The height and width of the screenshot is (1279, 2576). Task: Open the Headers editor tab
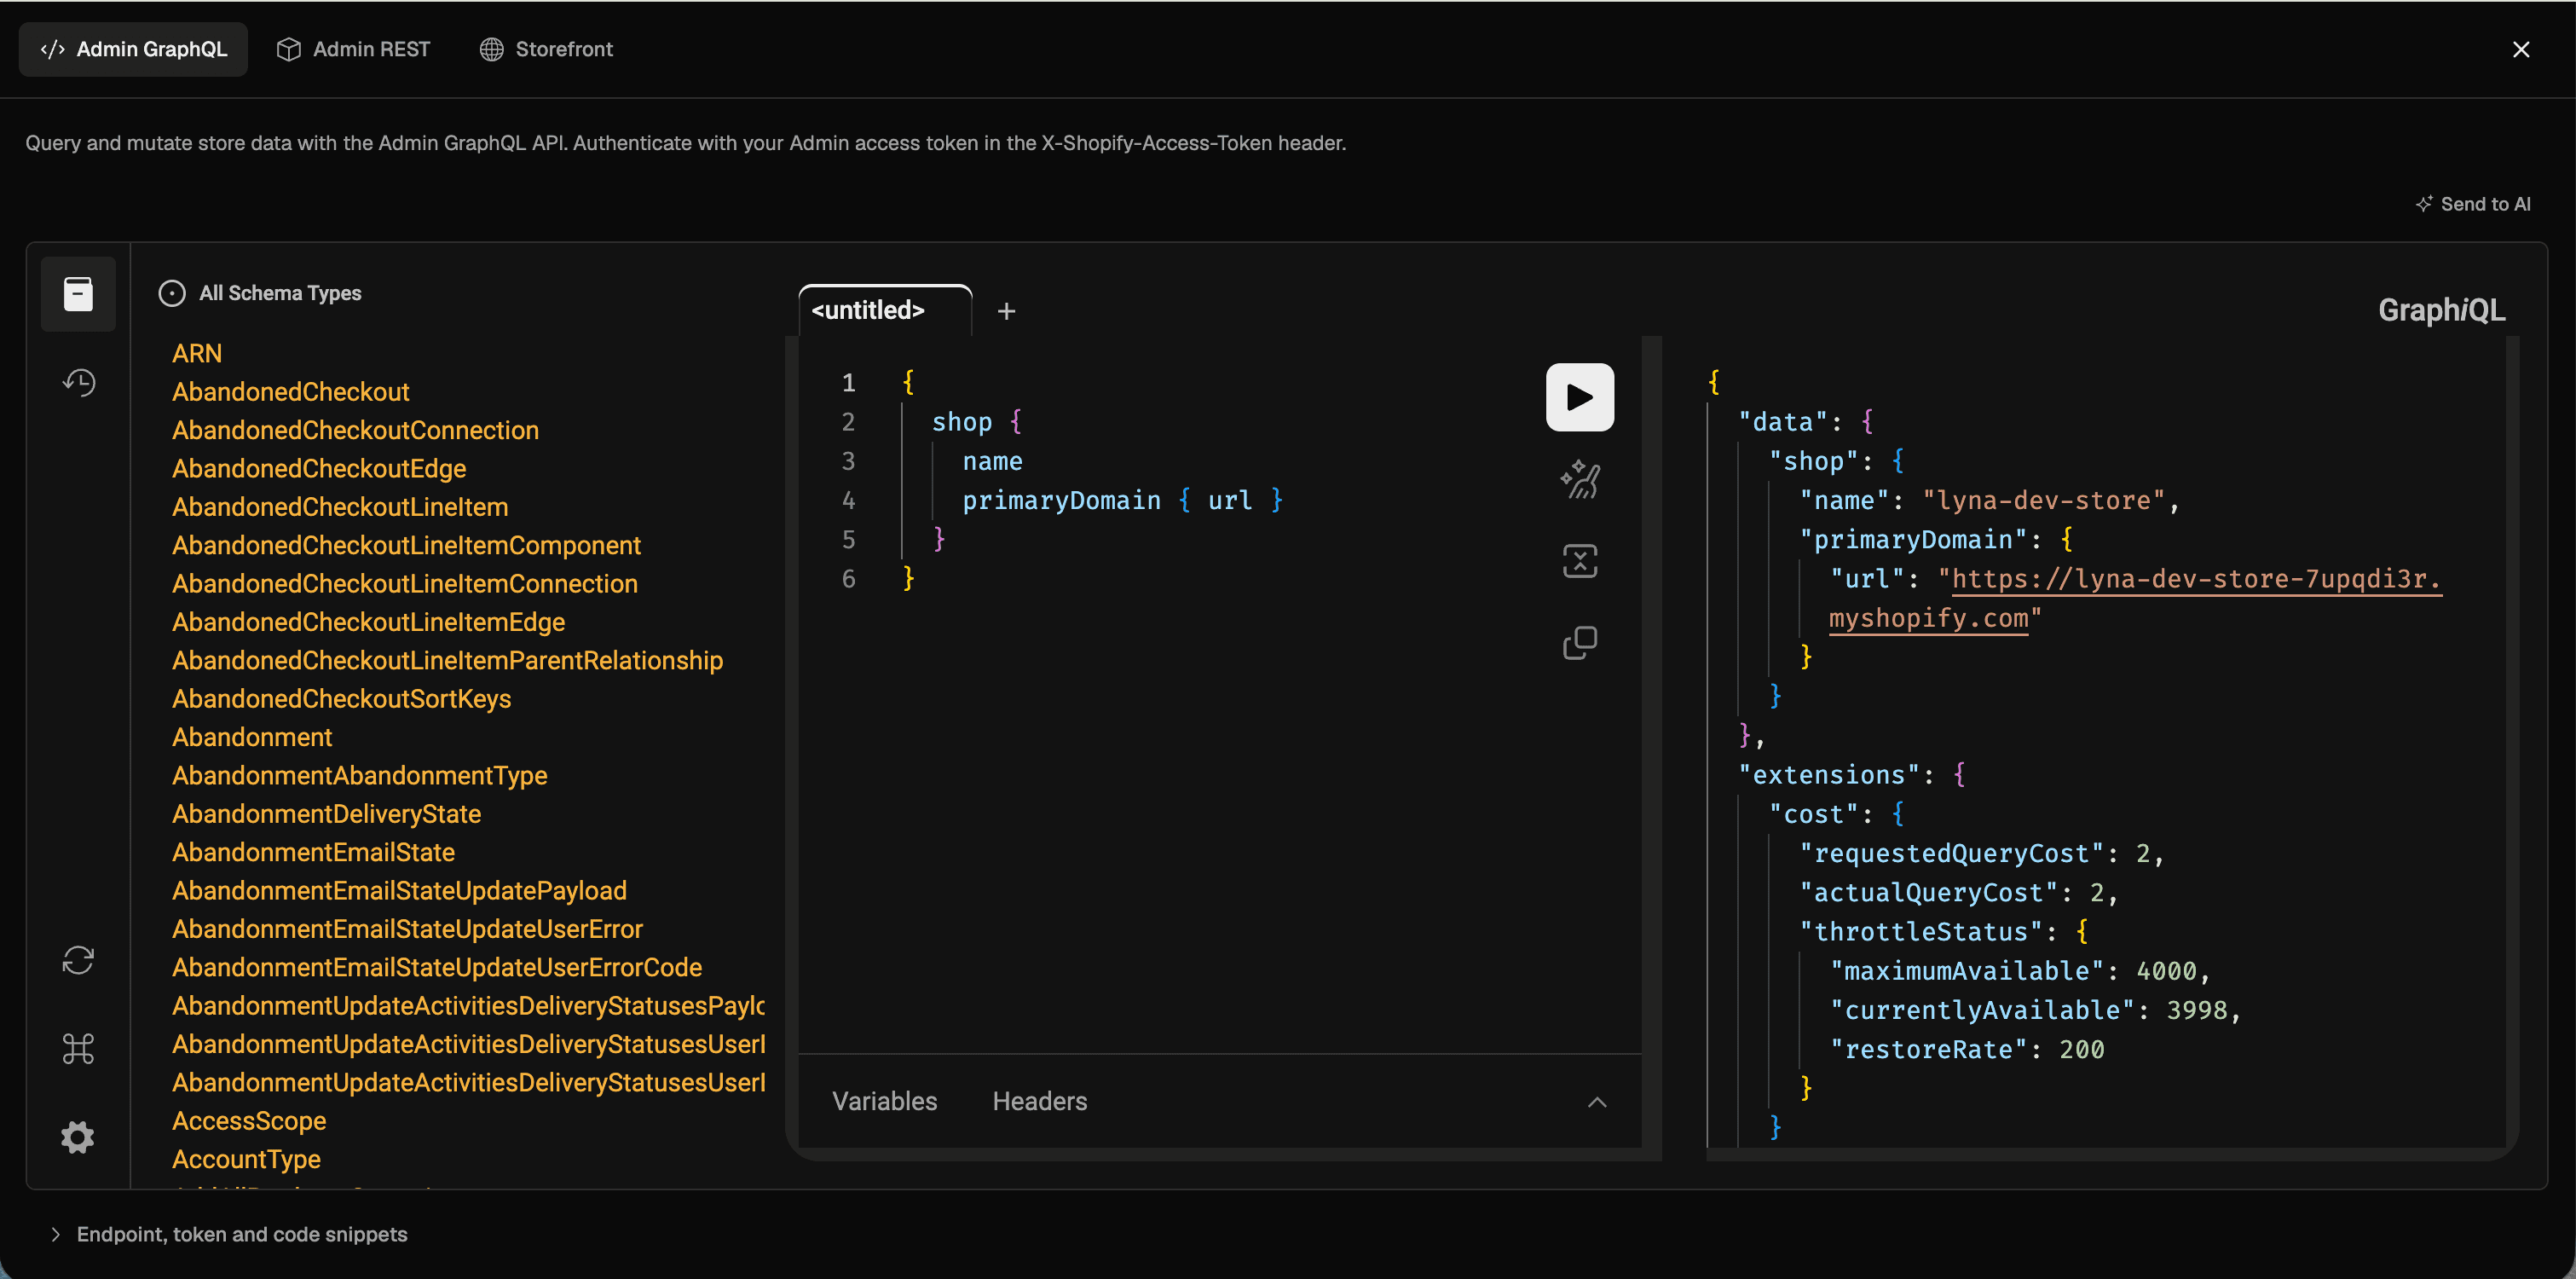click(x=1040, y=1101)
